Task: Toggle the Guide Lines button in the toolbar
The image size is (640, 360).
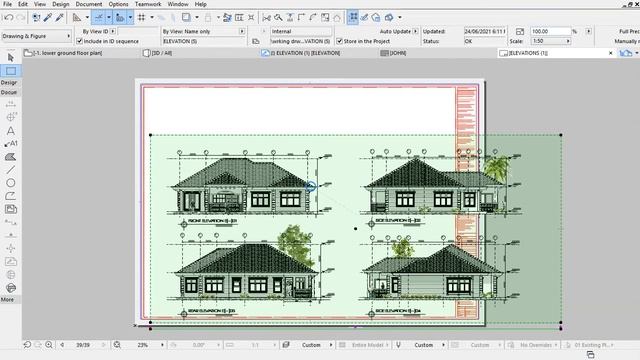Action: (x=98, y=18)
